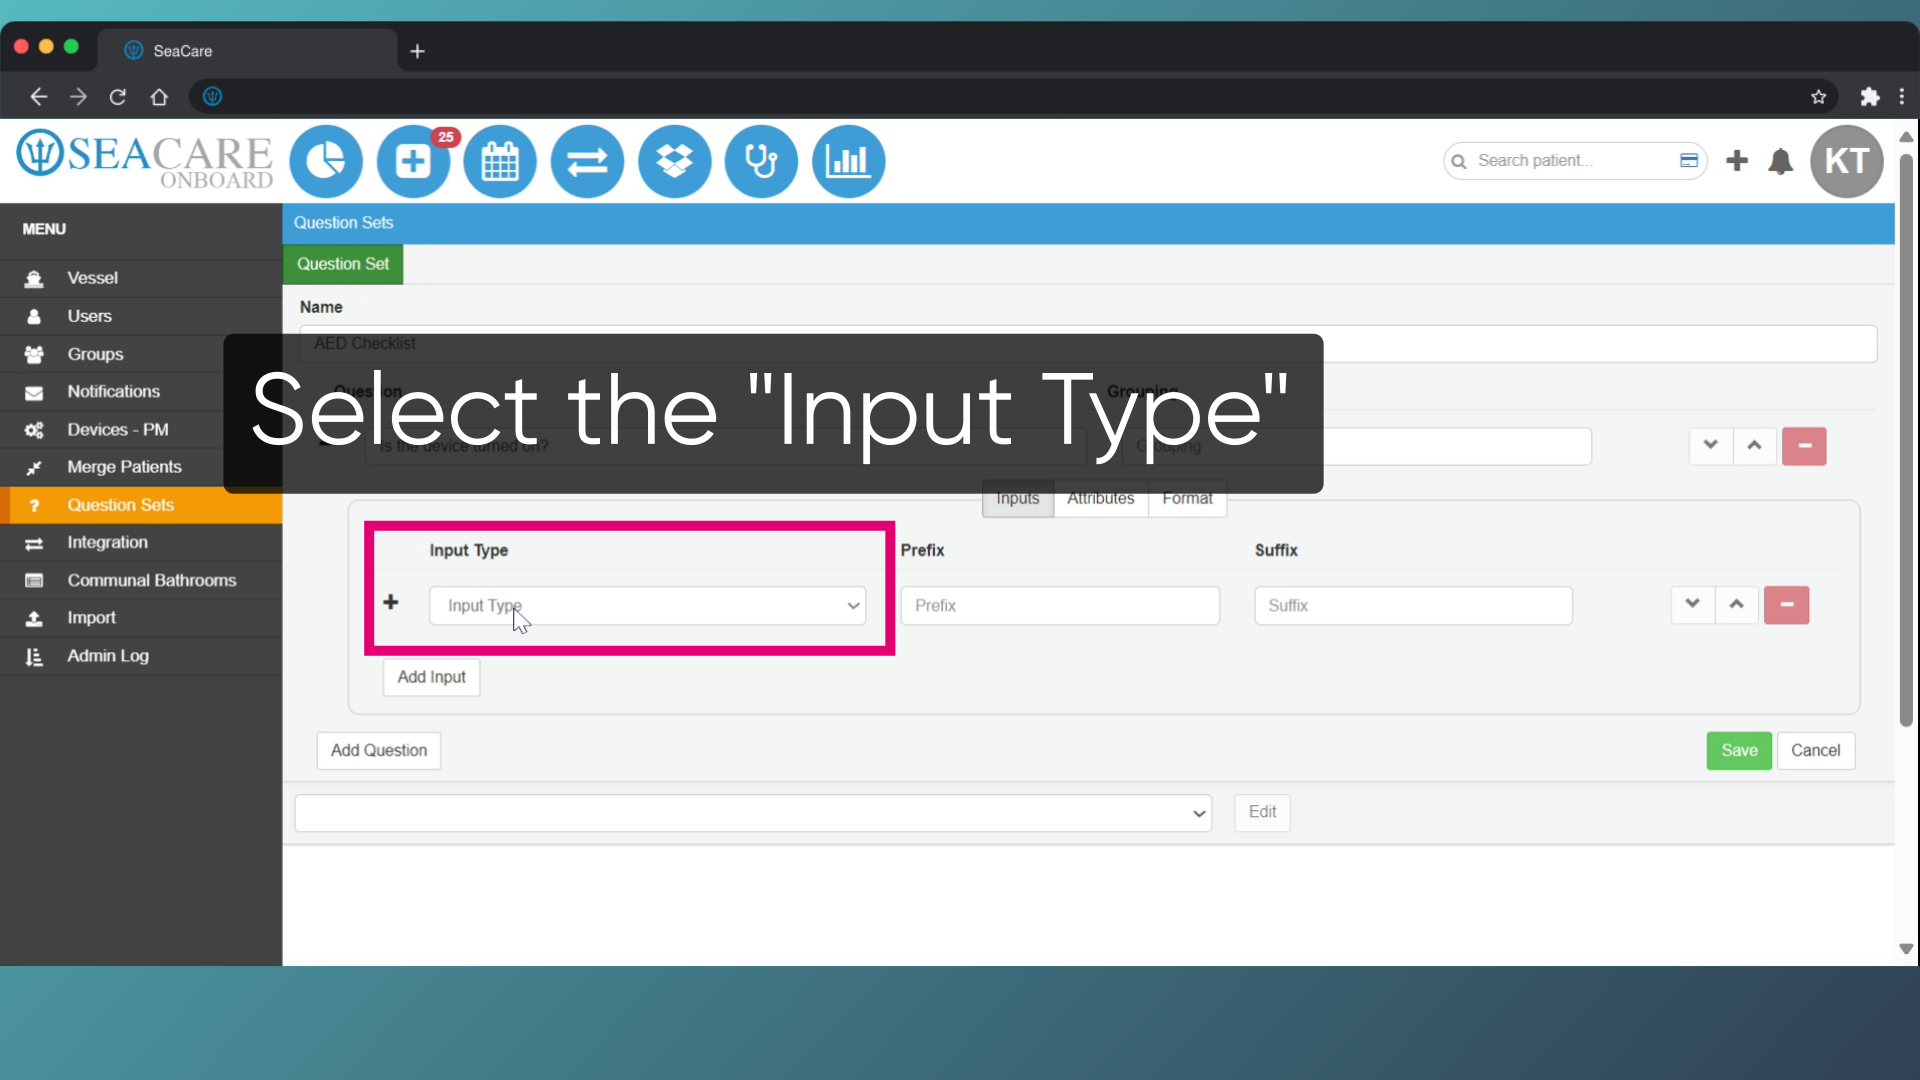Open Communal Bathrooms in the side menu

coord(141,581)
